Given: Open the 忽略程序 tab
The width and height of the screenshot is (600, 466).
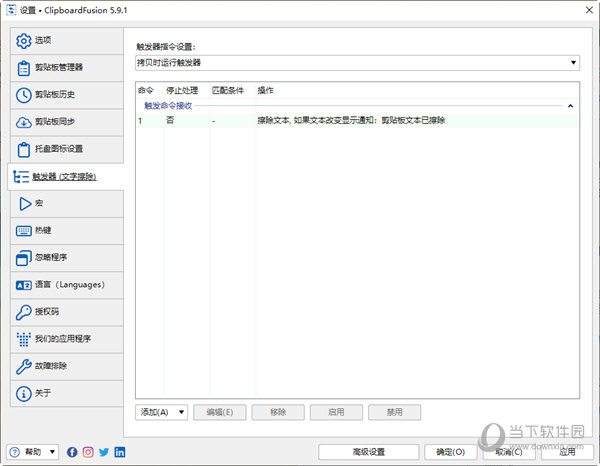Looking at the screenshot, I should 67,258.
